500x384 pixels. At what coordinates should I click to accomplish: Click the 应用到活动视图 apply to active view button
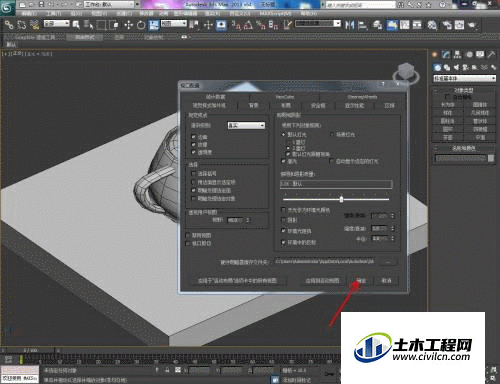[322, 280]
